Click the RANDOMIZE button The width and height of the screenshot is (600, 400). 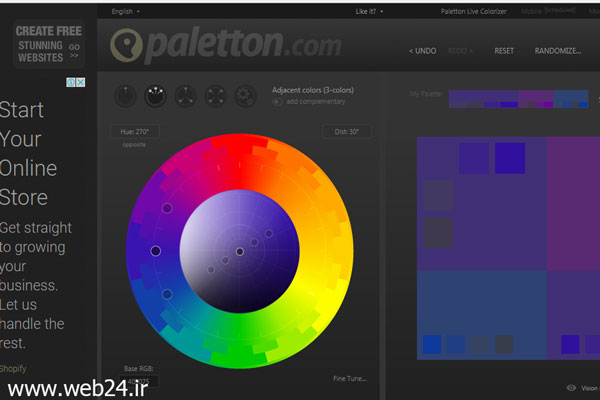(558, 51)
